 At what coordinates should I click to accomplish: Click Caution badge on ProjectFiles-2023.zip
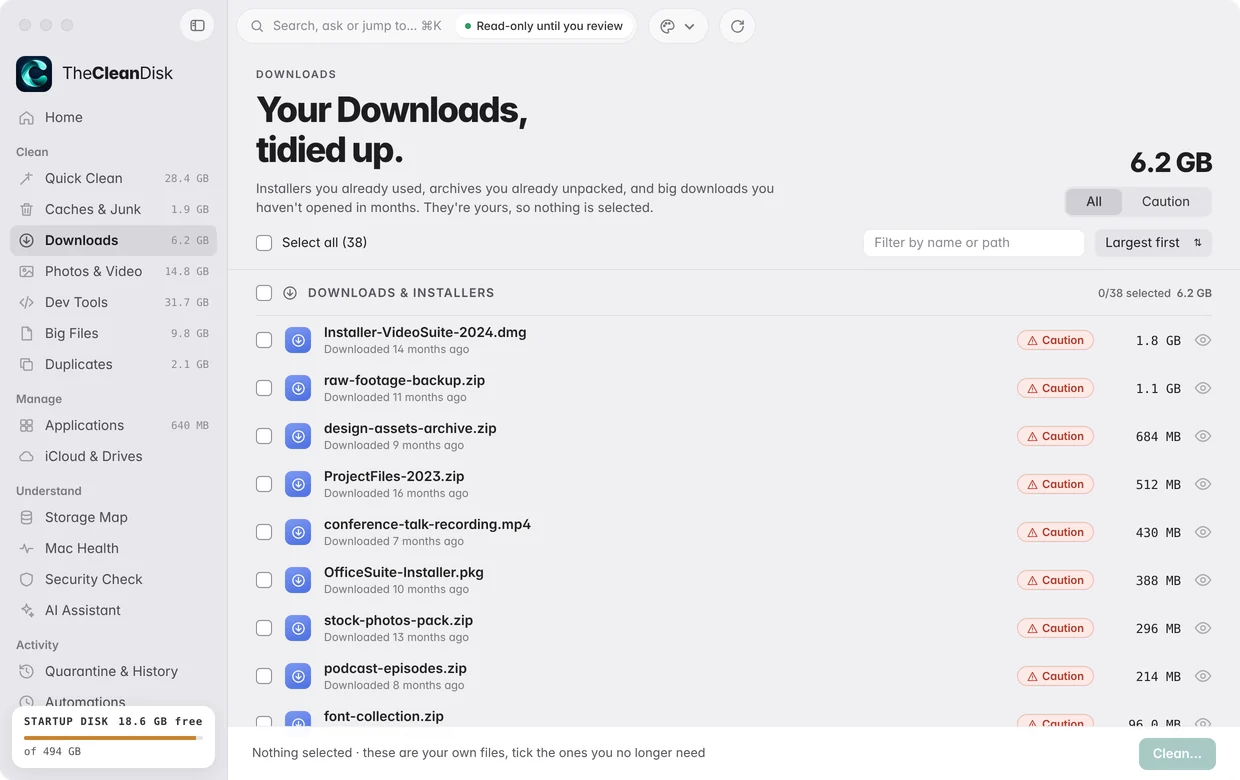click(x=1055, y=484)
